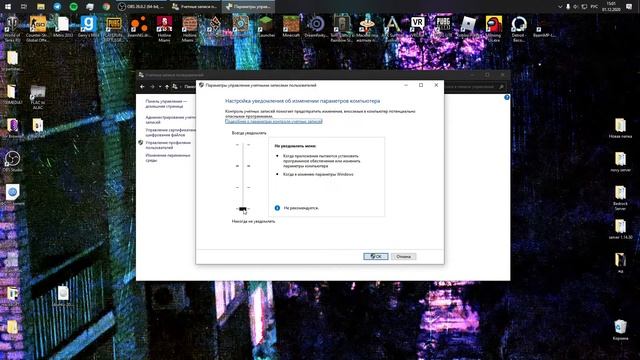Go up one level in Control Panel
Screen dimensions: 640x360
tap(167, 87)
